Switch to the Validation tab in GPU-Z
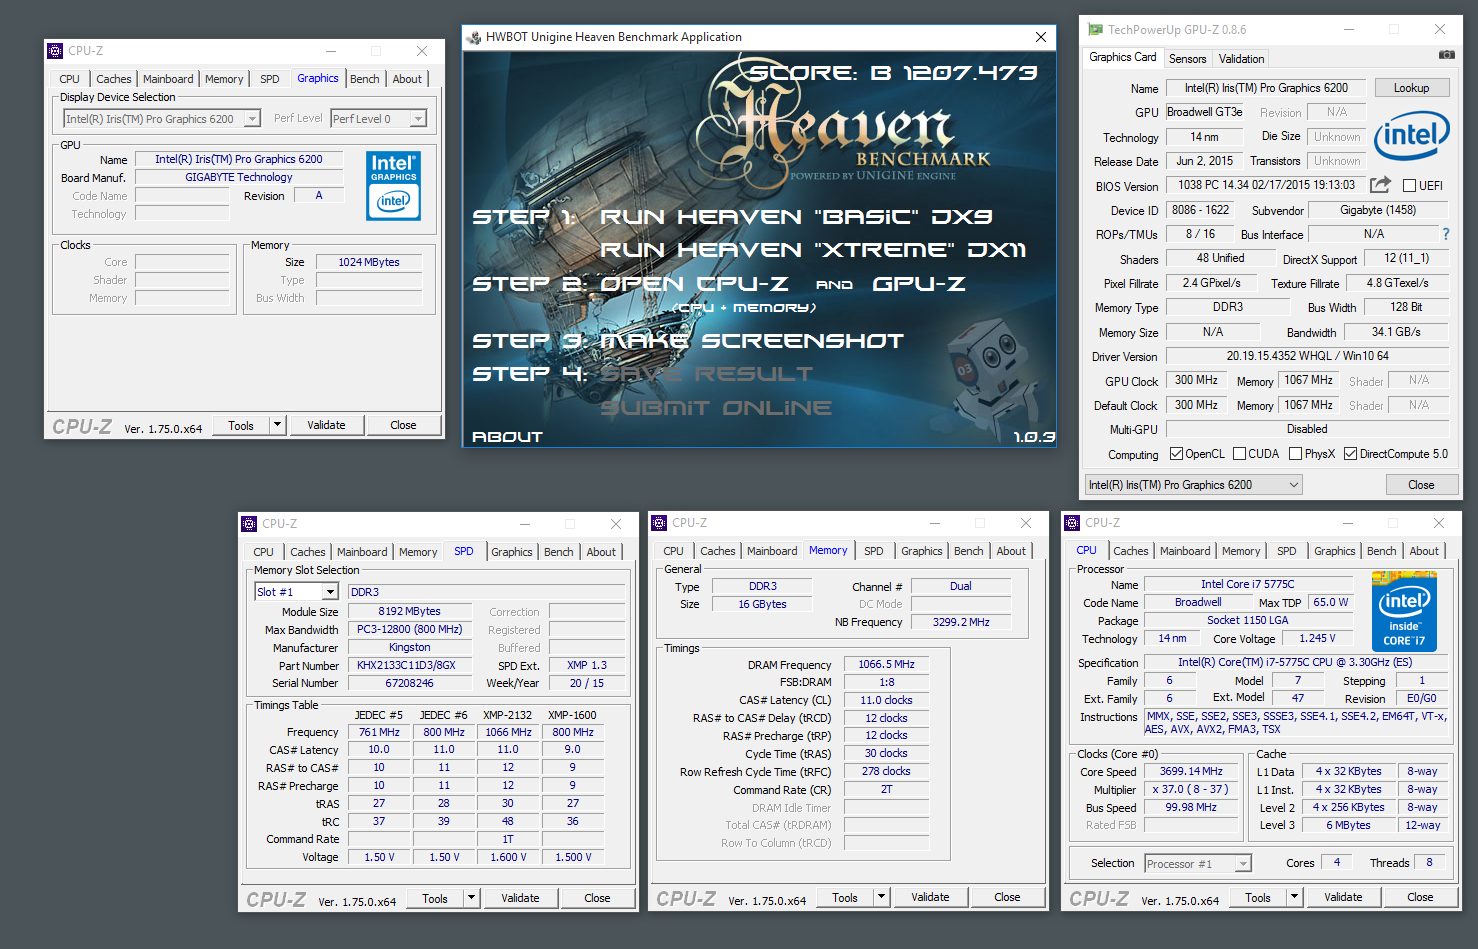The width and height of the screenshot is (1478, 949). pyautogui.click(x=1242, y=59)
